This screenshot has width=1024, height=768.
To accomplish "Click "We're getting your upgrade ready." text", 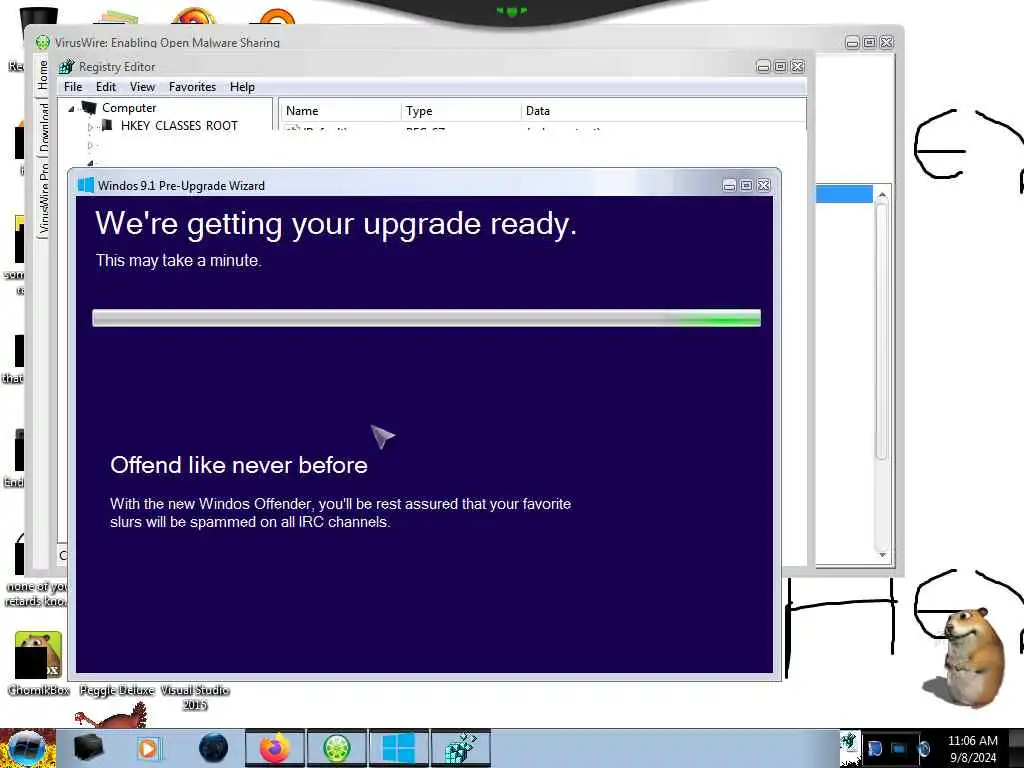I will pyautogui.click(x=336, y=224).
